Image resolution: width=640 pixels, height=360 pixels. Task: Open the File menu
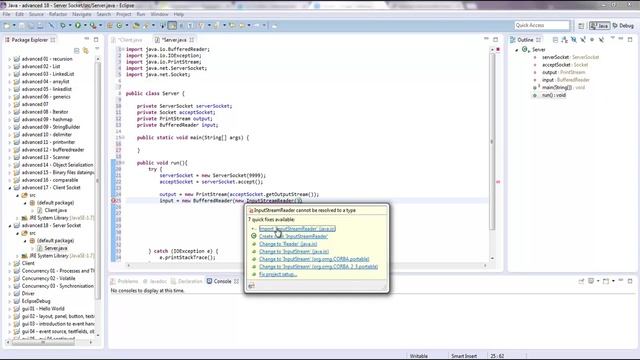pyautogui.click(x=7, y=14)
